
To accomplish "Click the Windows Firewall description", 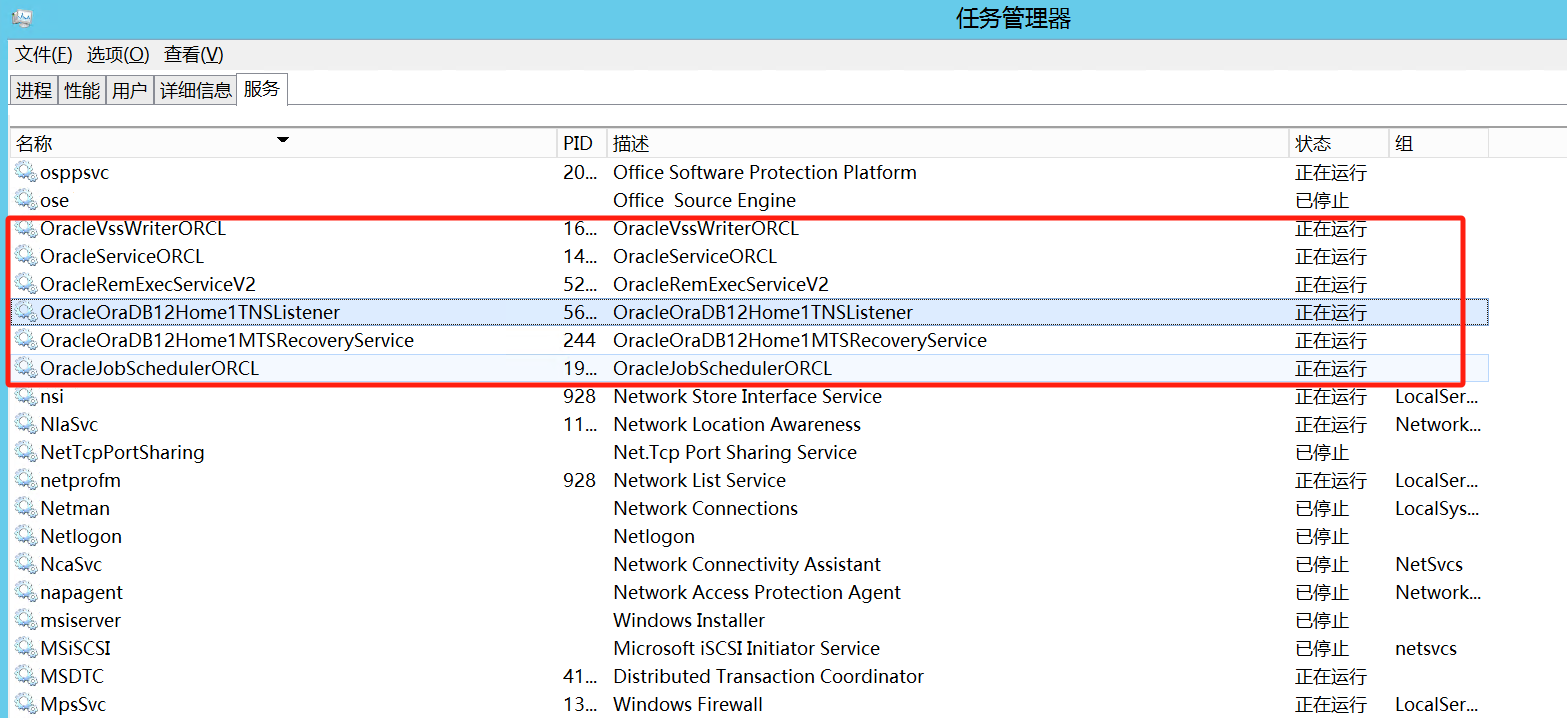I will tap(688, 704).
